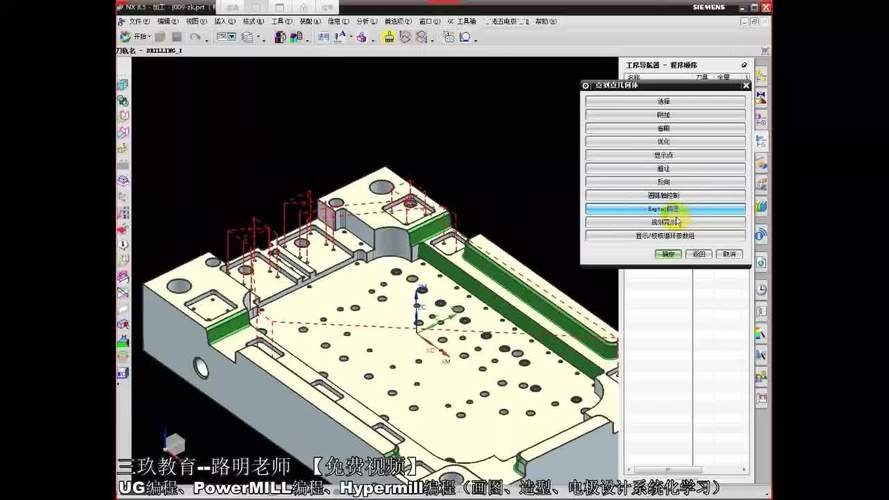Screen dimensions: 889x500
Task: Click the magnifier circle icon ending the top toolbar
Action: coord(465,37)
